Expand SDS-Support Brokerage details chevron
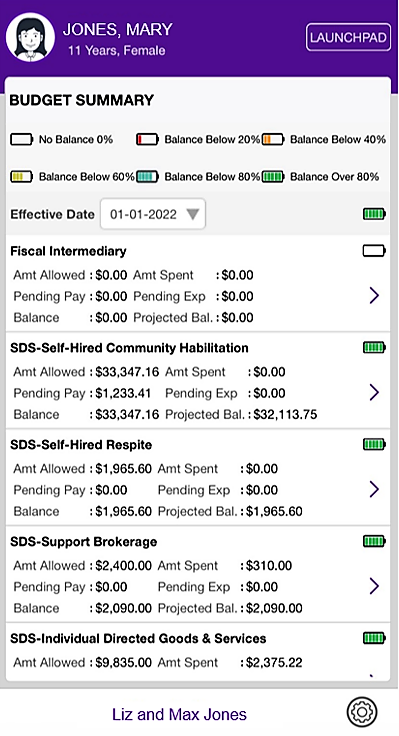Screen dimensions: 399x736 (x=374, y=586)
